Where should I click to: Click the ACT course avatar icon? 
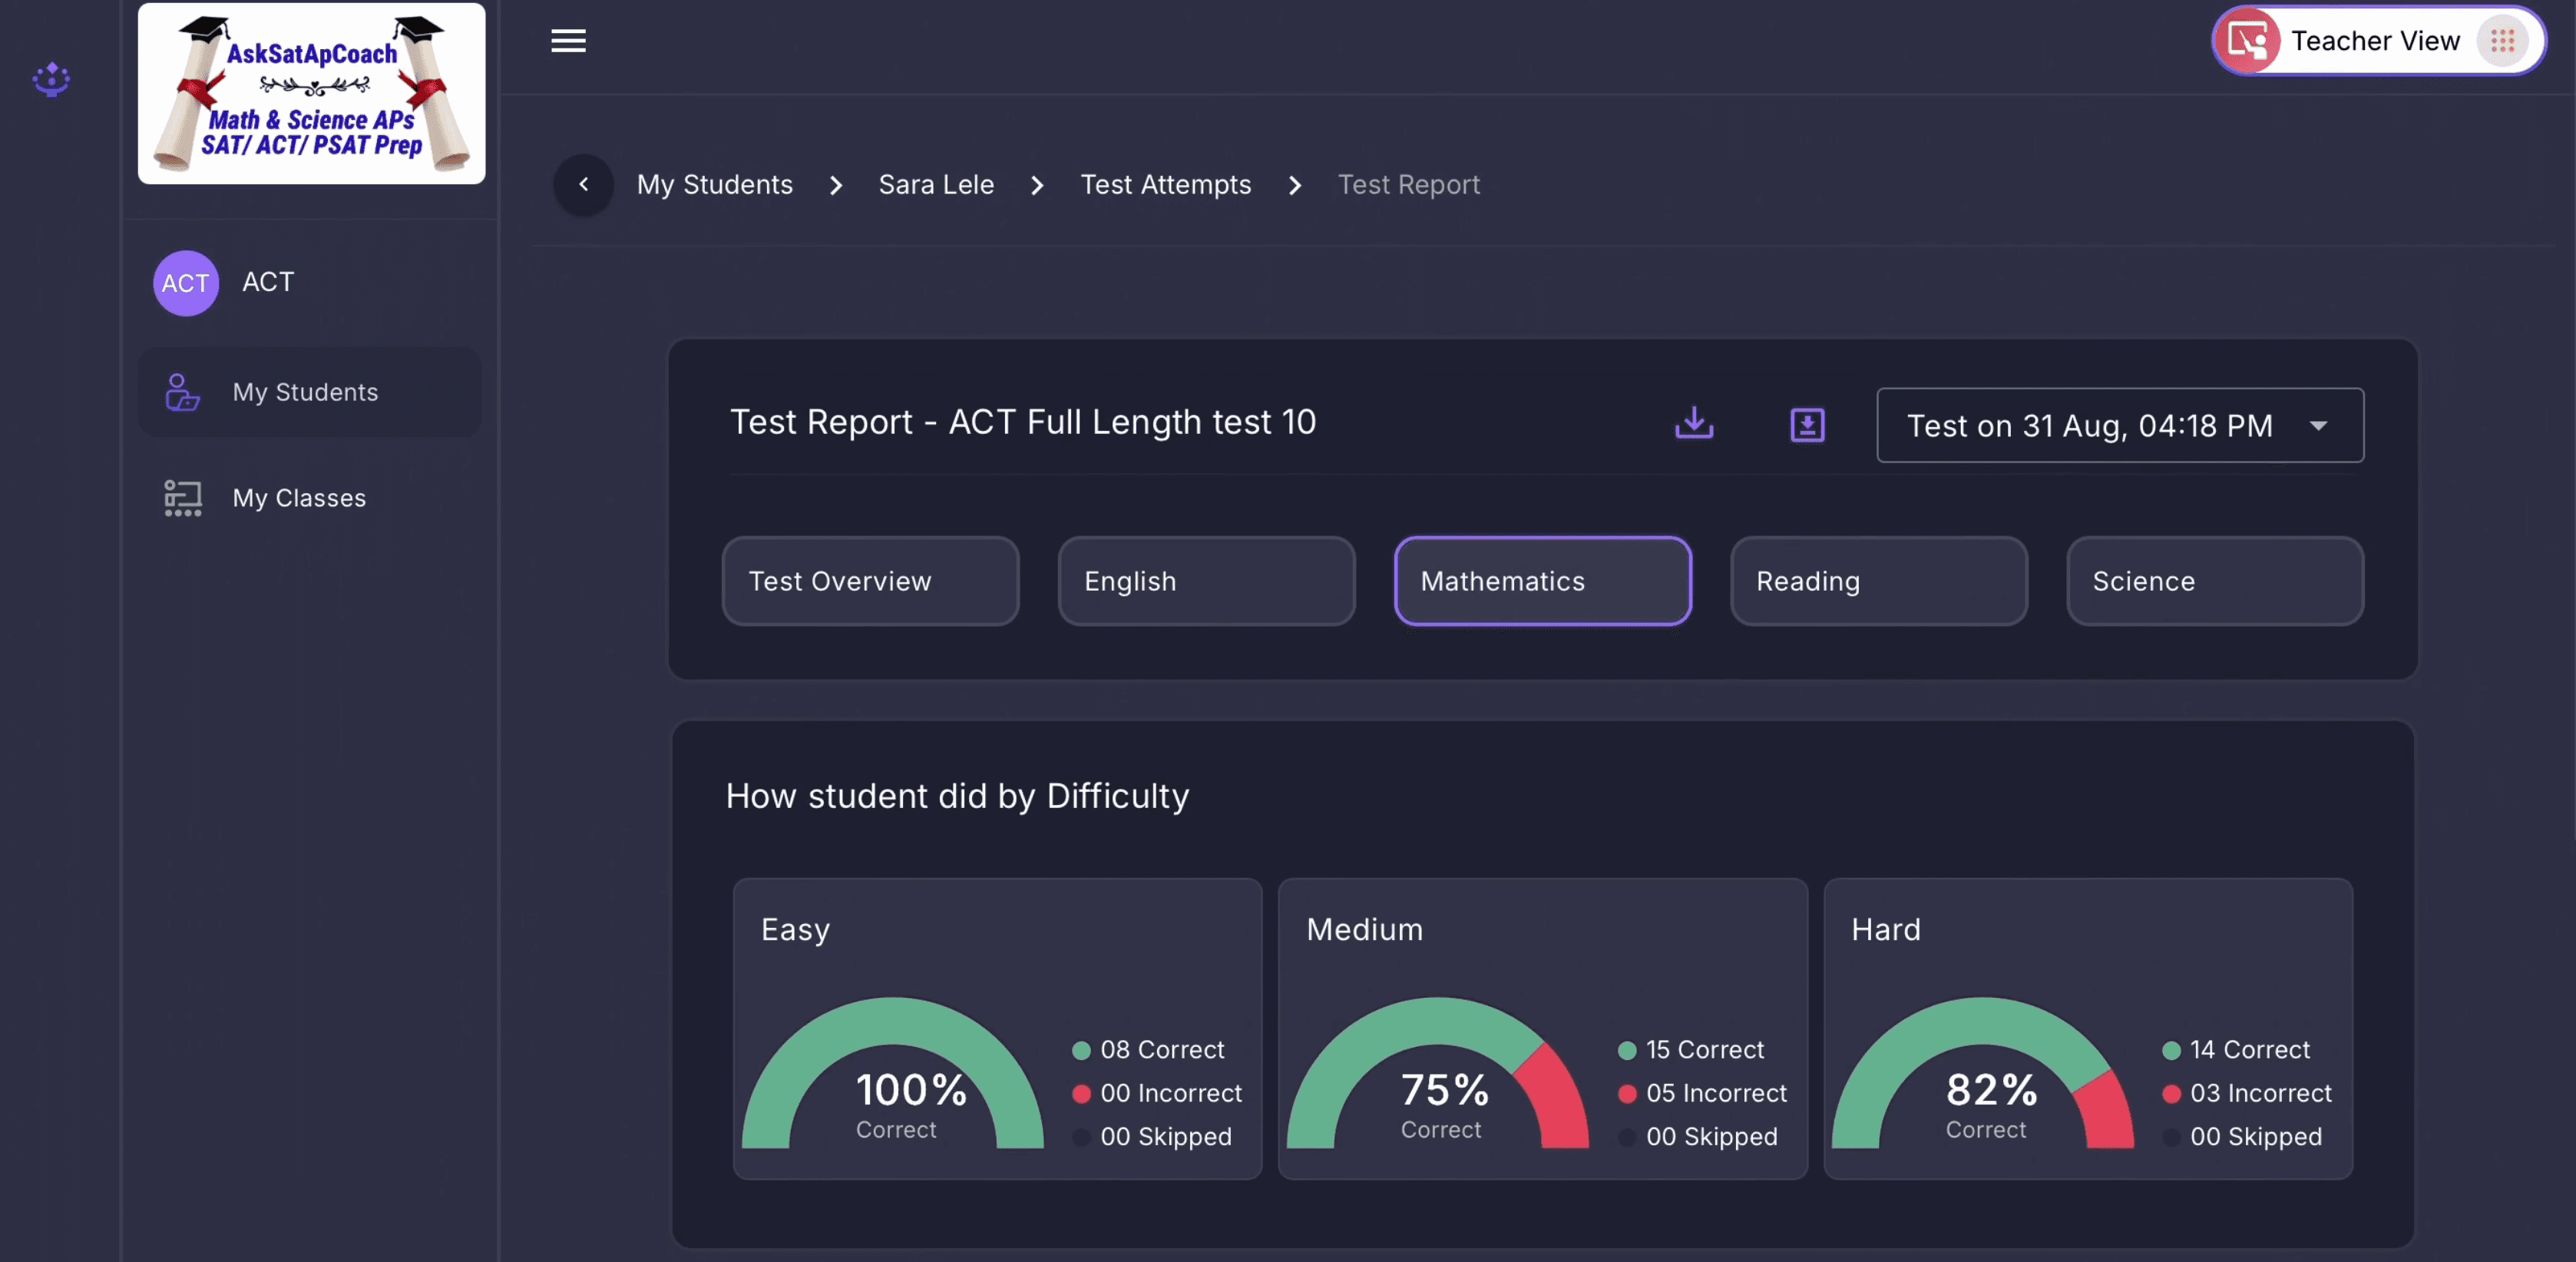[186, 283]
